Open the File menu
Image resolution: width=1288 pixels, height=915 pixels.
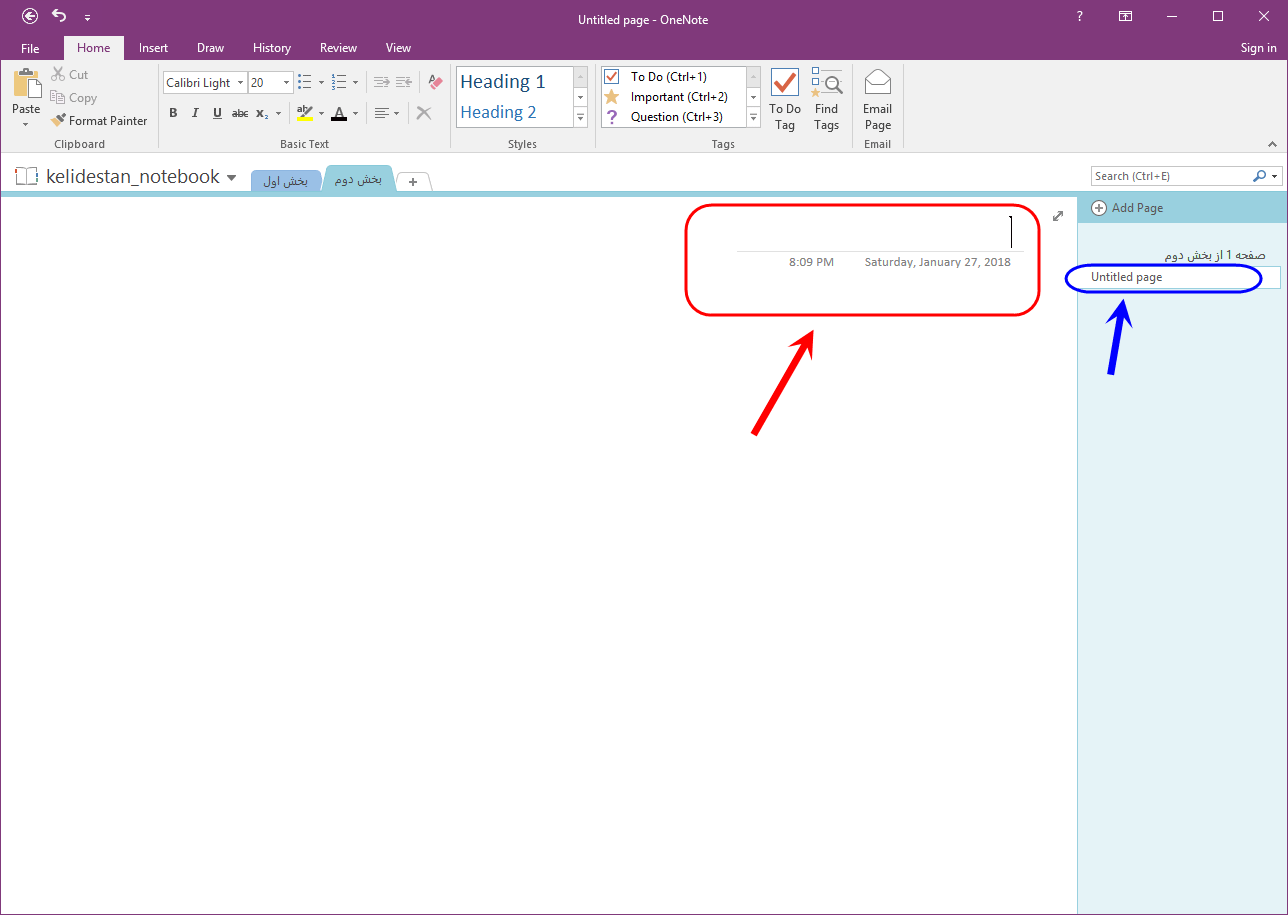click(30, 48)
